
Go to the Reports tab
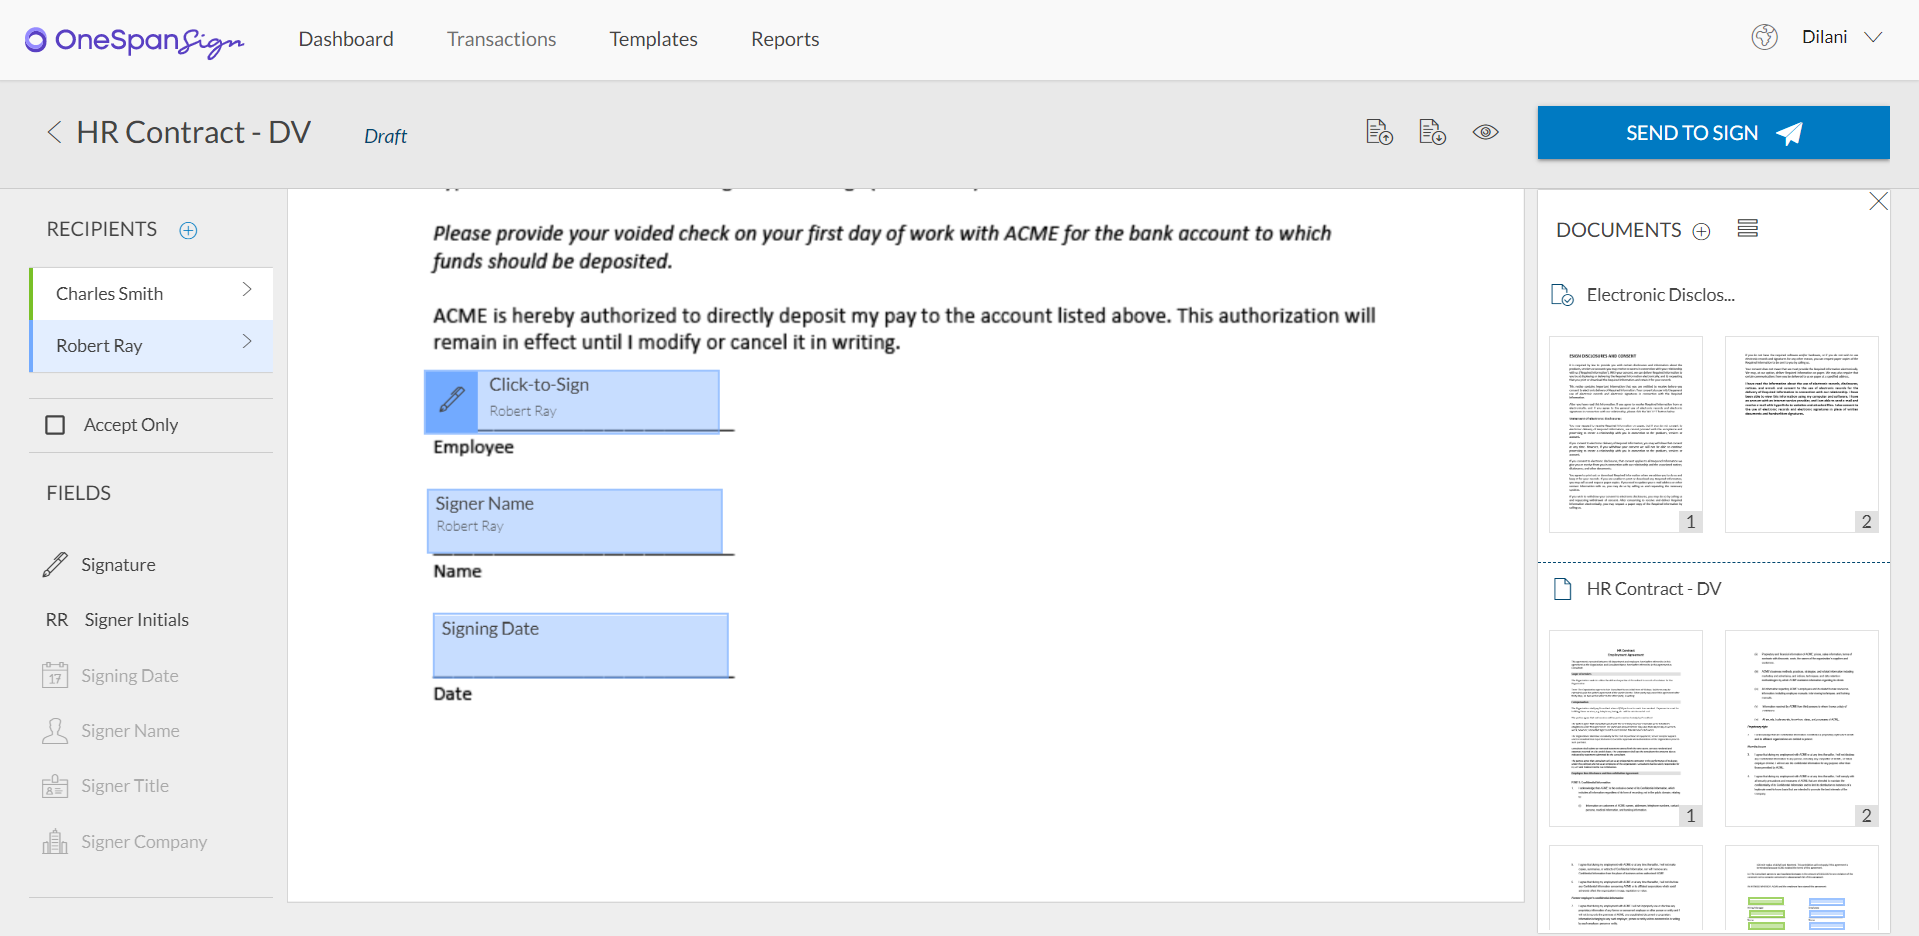click(x=785, y=39)
